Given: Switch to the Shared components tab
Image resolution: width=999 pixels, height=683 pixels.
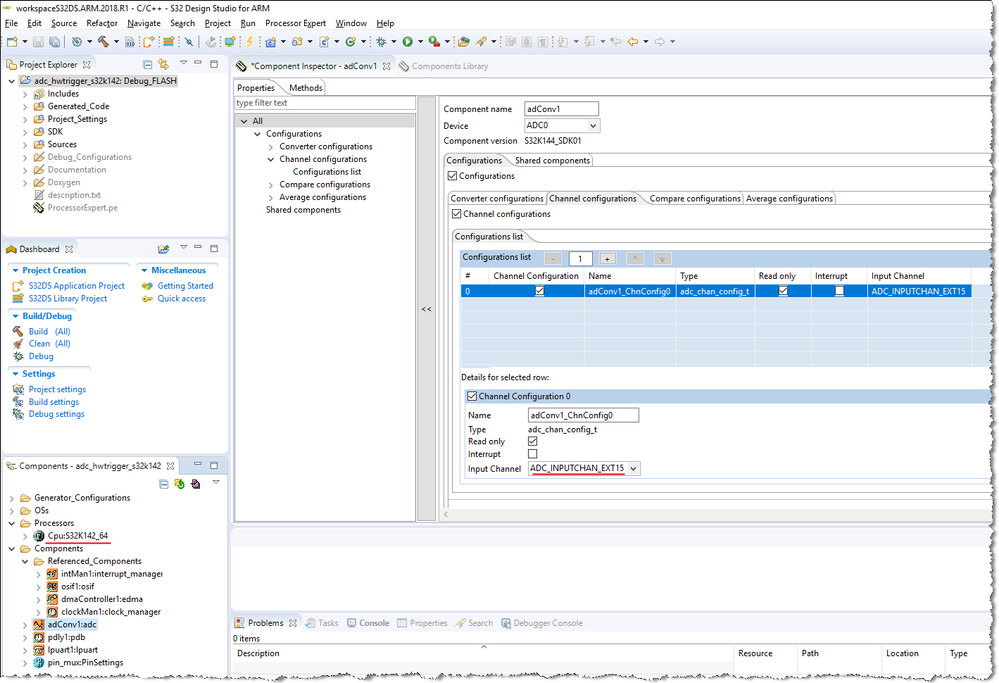Looking at the screenshot, I should [552, 161].
